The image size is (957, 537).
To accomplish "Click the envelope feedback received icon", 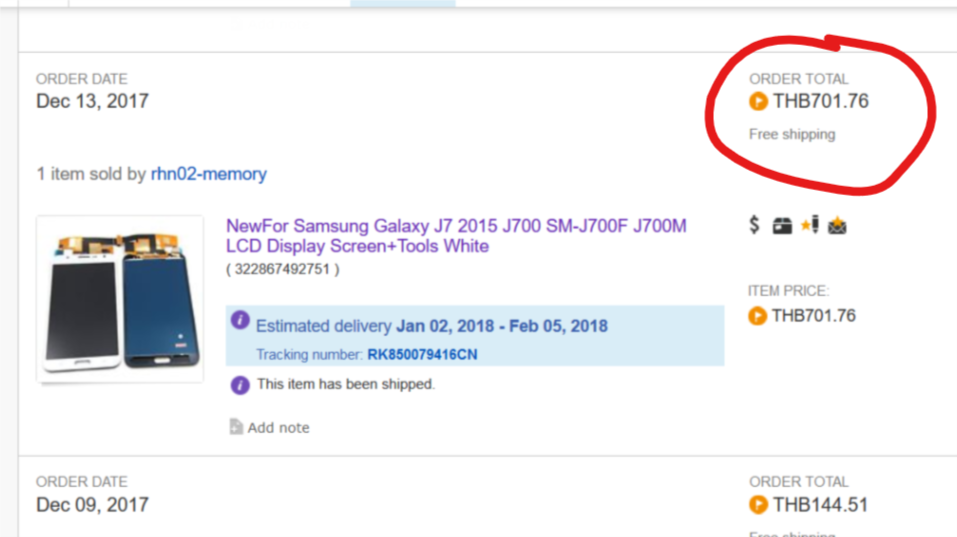I will tap(837, 226).
